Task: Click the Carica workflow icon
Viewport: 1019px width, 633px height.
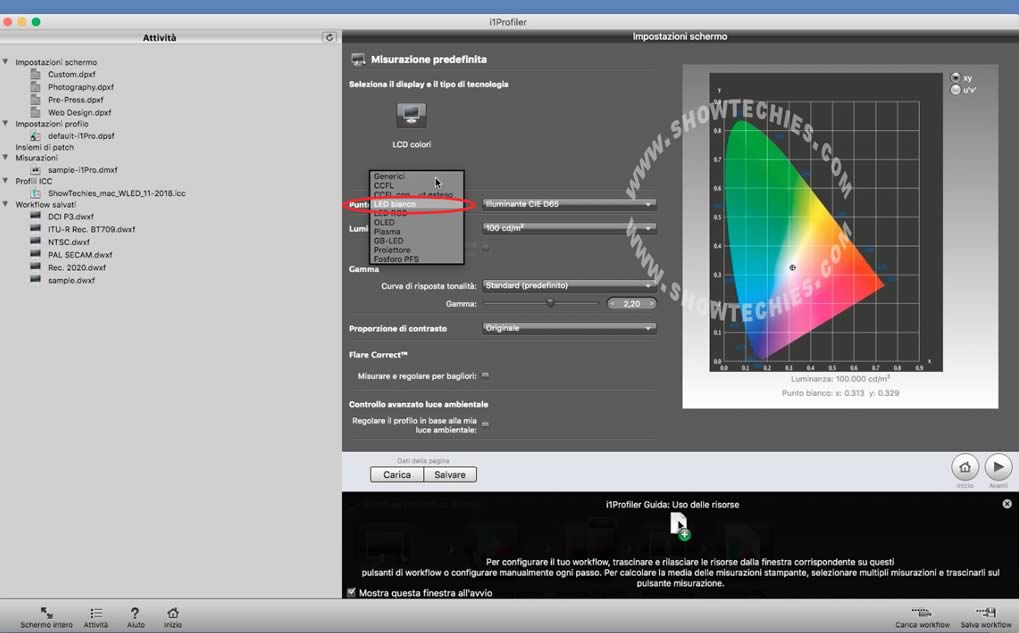Action: coord(922,612)
